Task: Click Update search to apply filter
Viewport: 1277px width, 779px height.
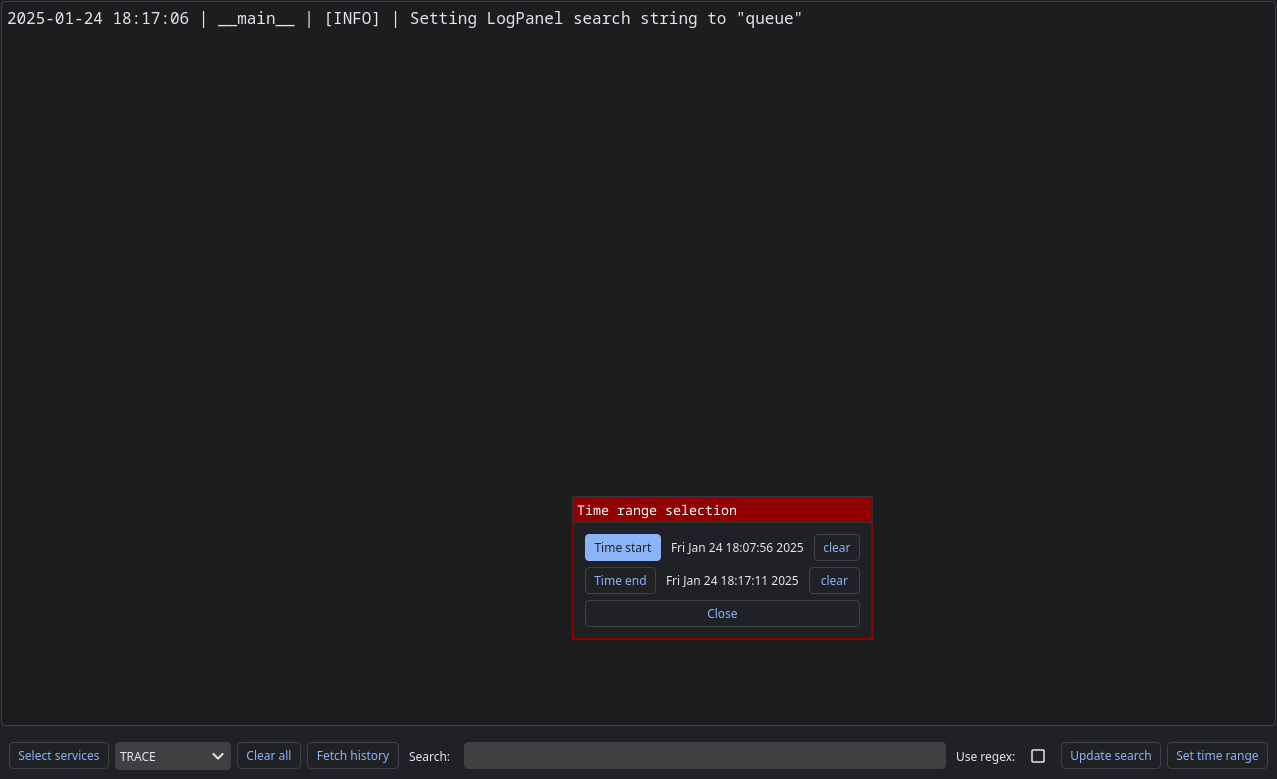Action: pyautogui.click(x=1110, y=755)
